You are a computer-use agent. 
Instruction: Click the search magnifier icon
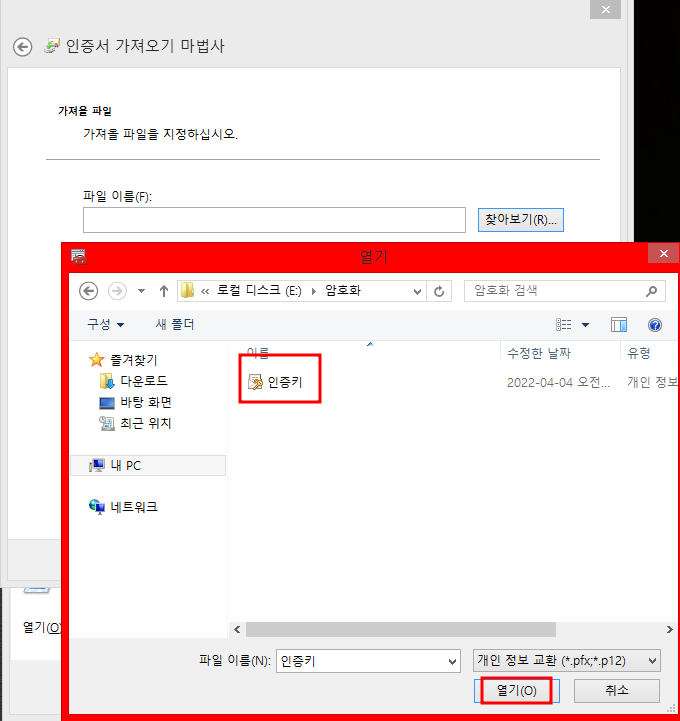coord(651,291)
